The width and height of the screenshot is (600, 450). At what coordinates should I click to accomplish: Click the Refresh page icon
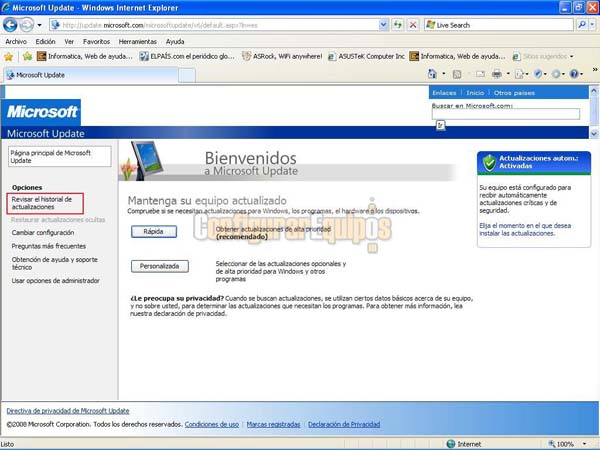pyautogui.click(x=398, y=25)
